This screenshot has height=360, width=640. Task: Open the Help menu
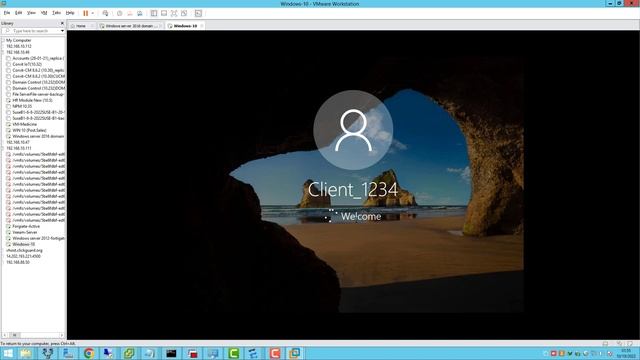[70, 13]
